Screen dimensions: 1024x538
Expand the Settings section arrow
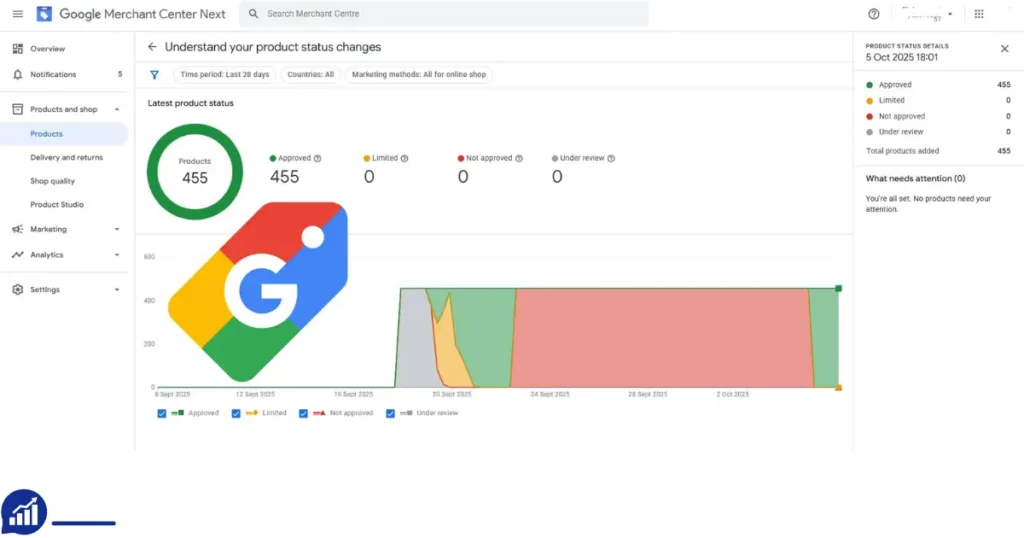pyautogui.click(x=117, y=289)
